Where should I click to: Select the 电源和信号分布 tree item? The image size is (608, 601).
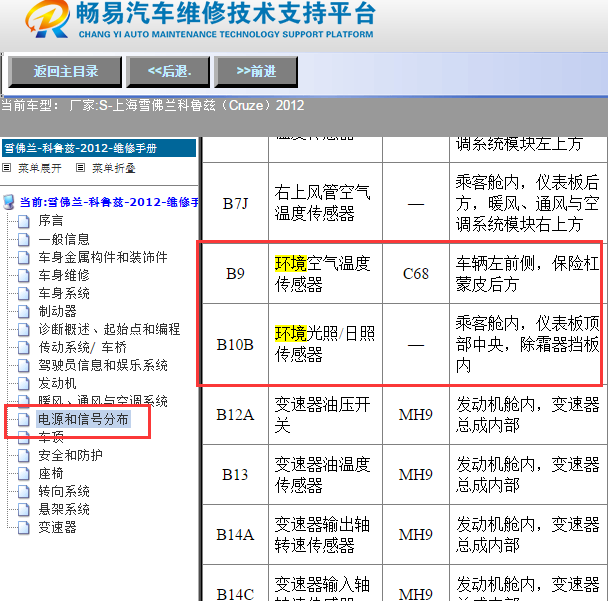[x=83, y=419]
